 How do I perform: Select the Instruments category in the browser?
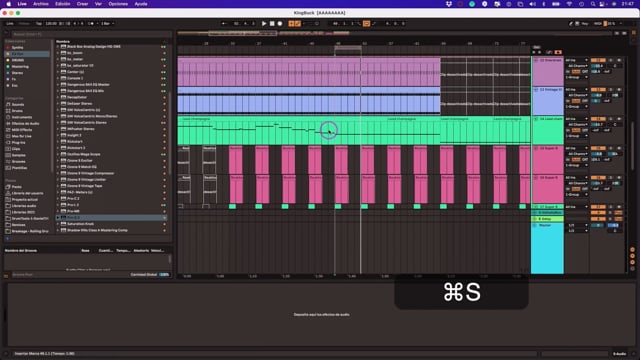coord(22,117)
